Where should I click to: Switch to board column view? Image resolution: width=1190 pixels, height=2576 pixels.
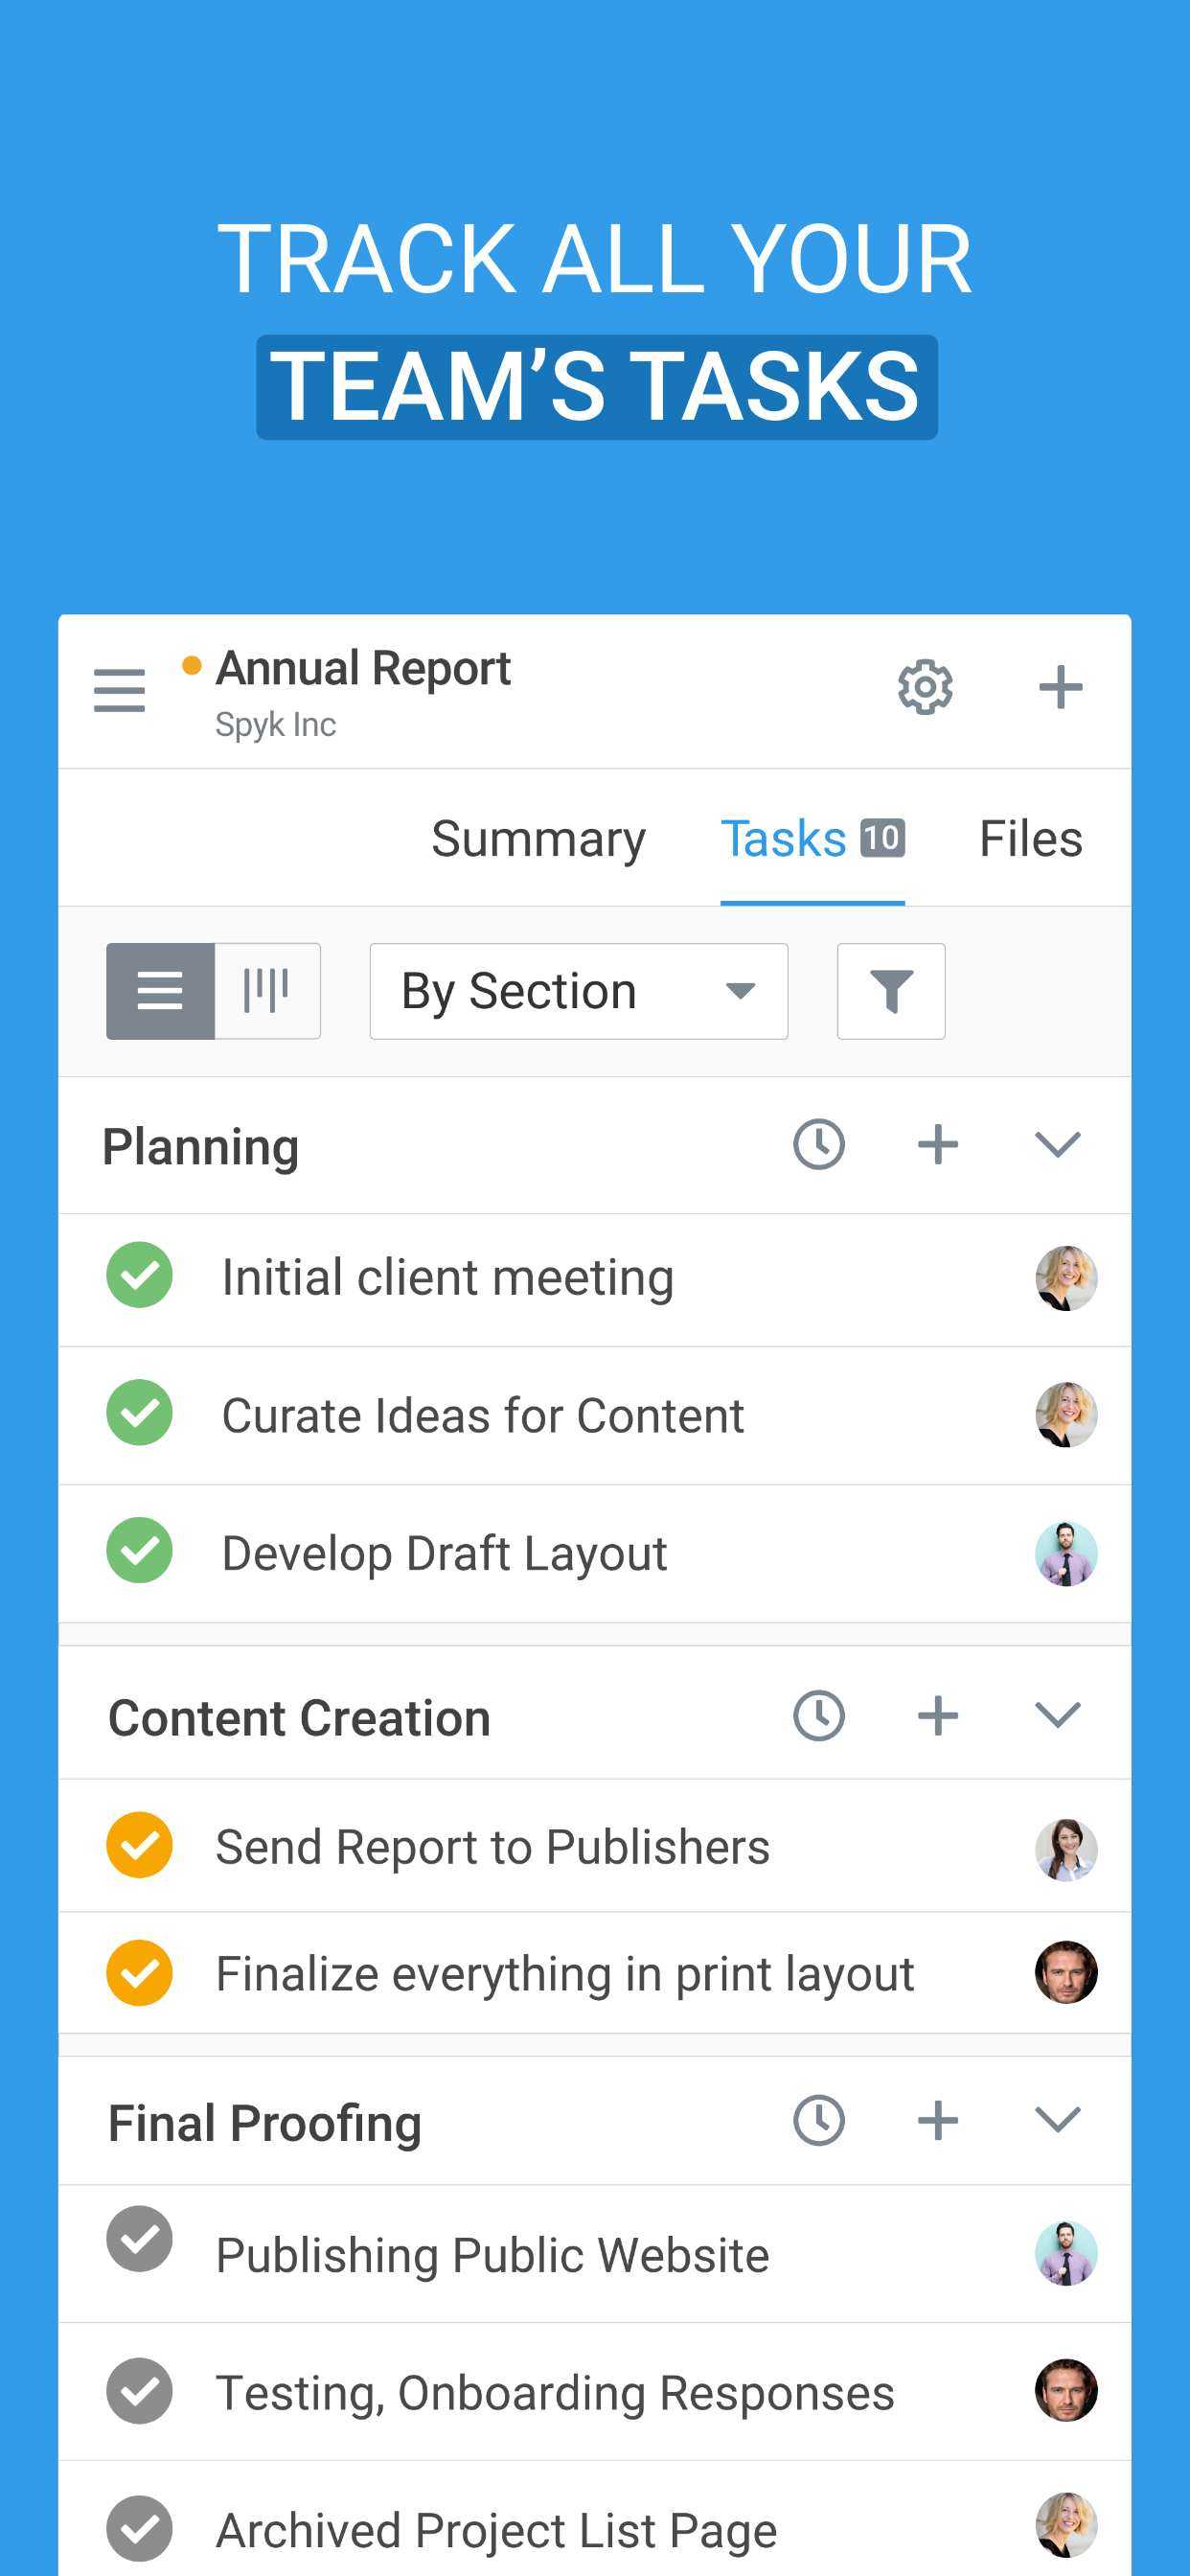click(x=267, y=991)
